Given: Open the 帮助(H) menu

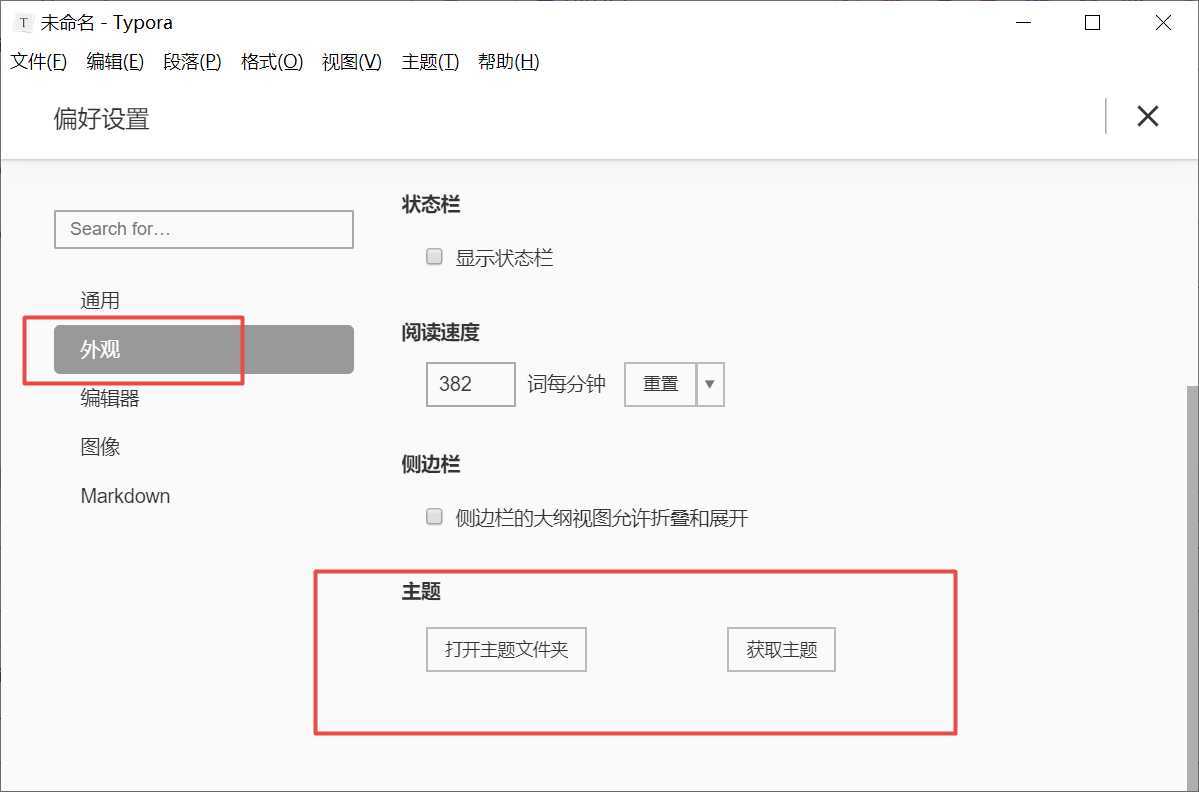Looking at the screenshot, I should pos(509,62).
